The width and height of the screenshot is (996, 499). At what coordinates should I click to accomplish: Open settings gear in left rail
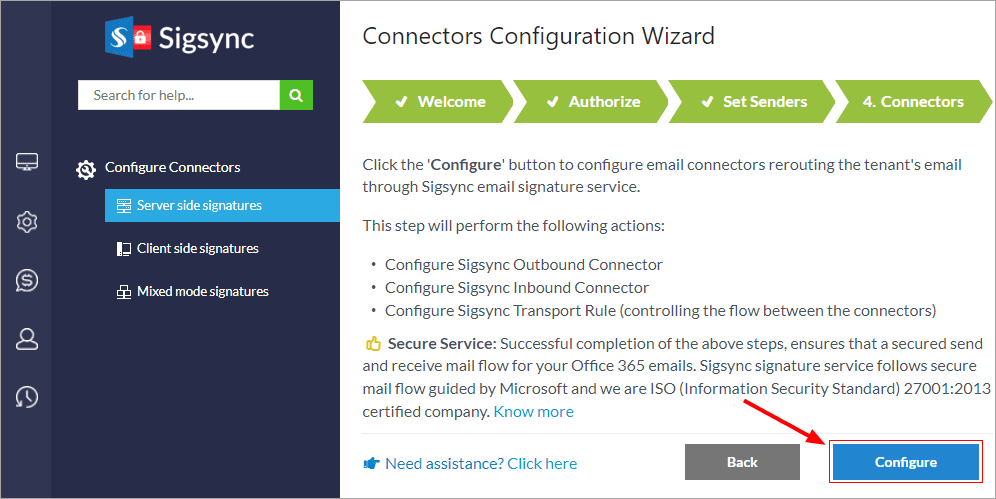pos(27,221)
